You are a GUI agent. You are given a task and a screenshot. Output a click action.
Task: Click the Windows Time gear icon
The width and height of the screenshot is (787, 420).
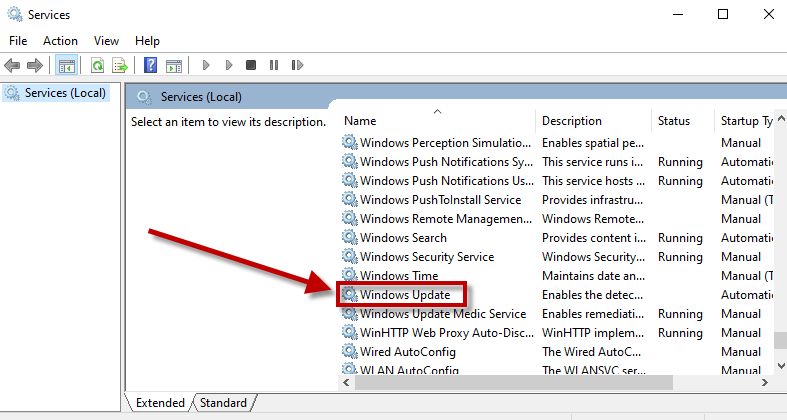350,275
